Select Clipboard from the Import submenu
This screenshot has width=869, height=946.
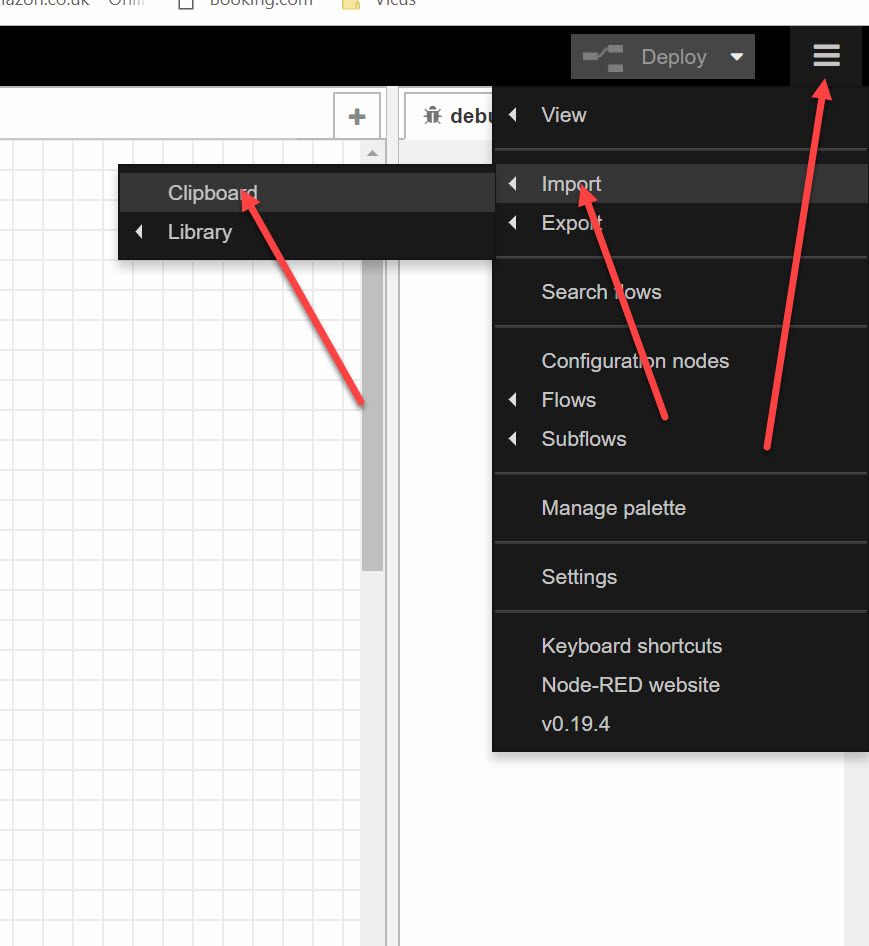212,193
